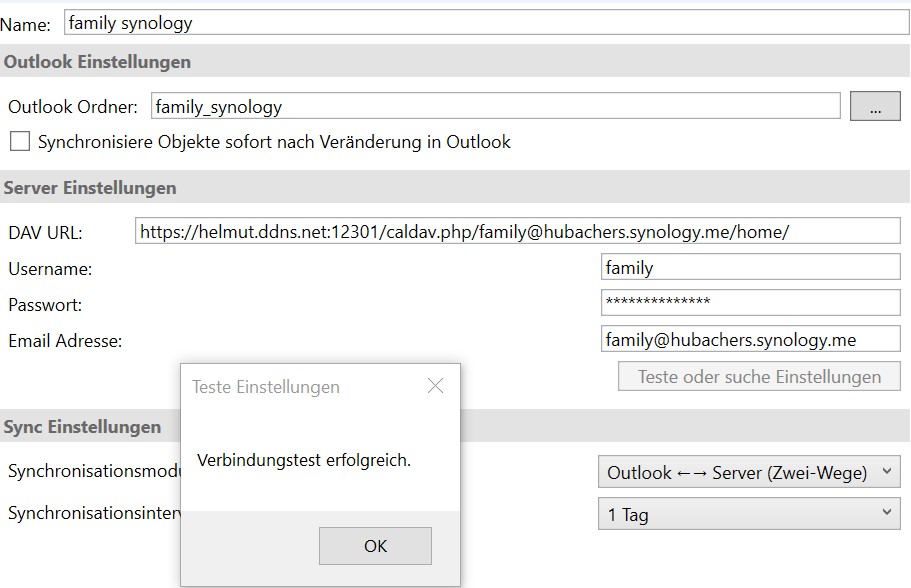Screen dimensions: 911x588
Task: Click the 'Passwort:' label
Action: click(45, 305)
